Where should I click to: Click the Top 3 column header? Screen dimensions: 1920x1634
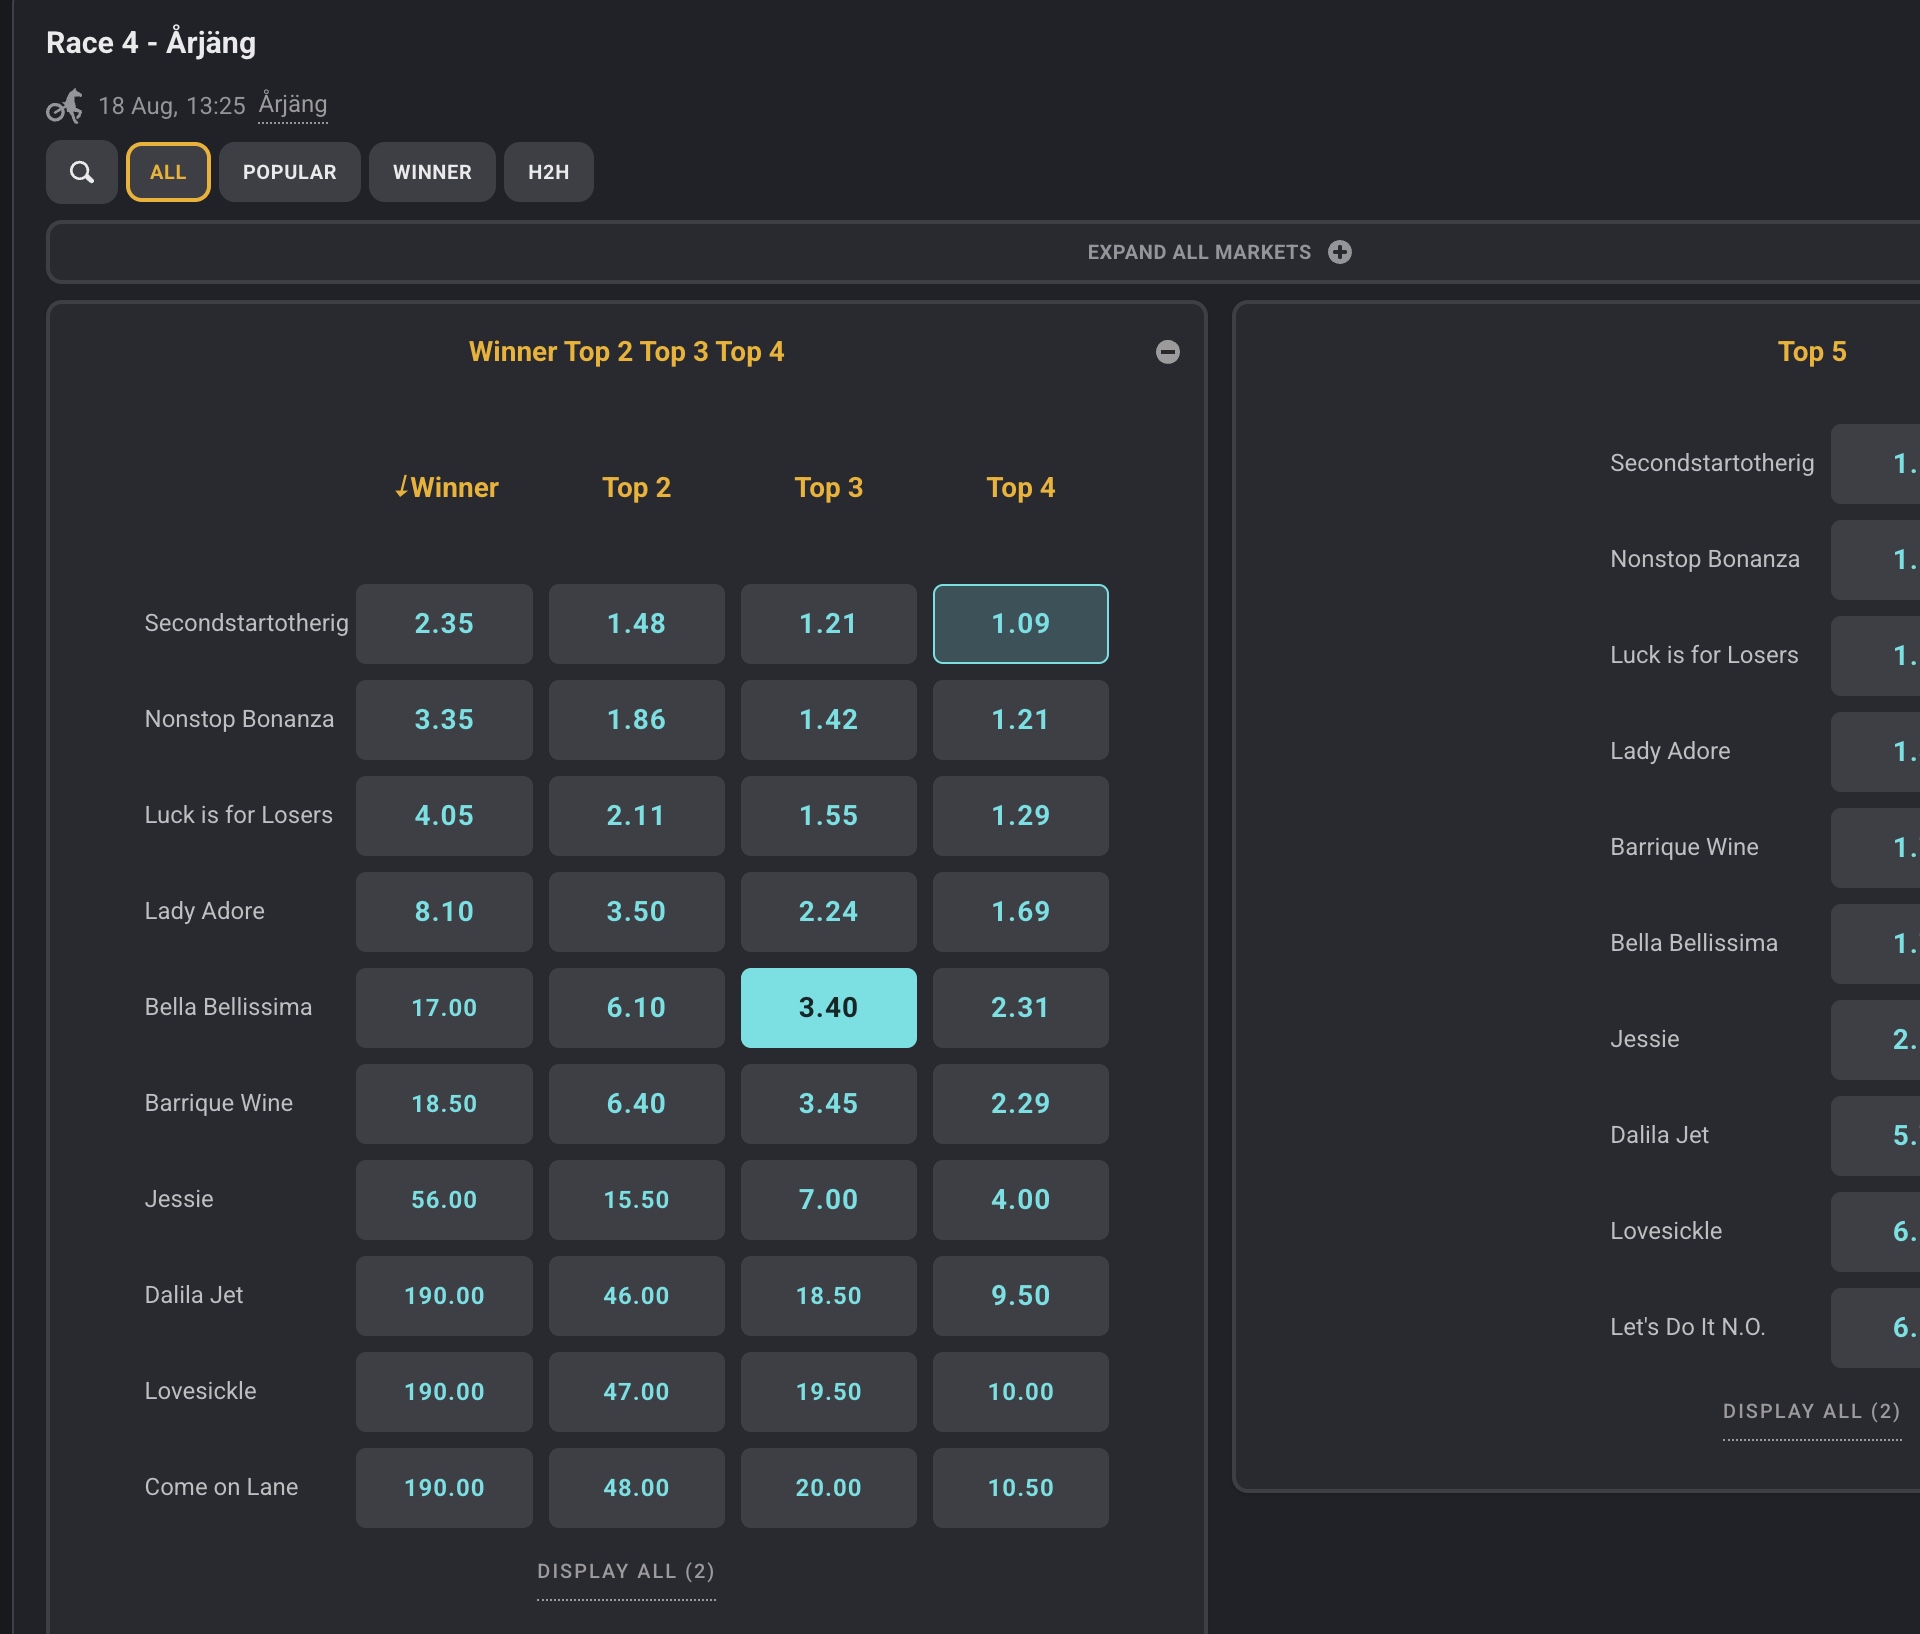(x=828, y=487)
